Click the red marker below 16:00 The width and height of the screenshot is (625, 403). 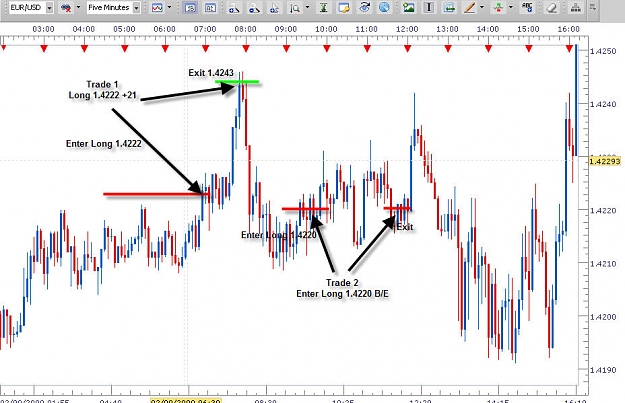[569, 48]
